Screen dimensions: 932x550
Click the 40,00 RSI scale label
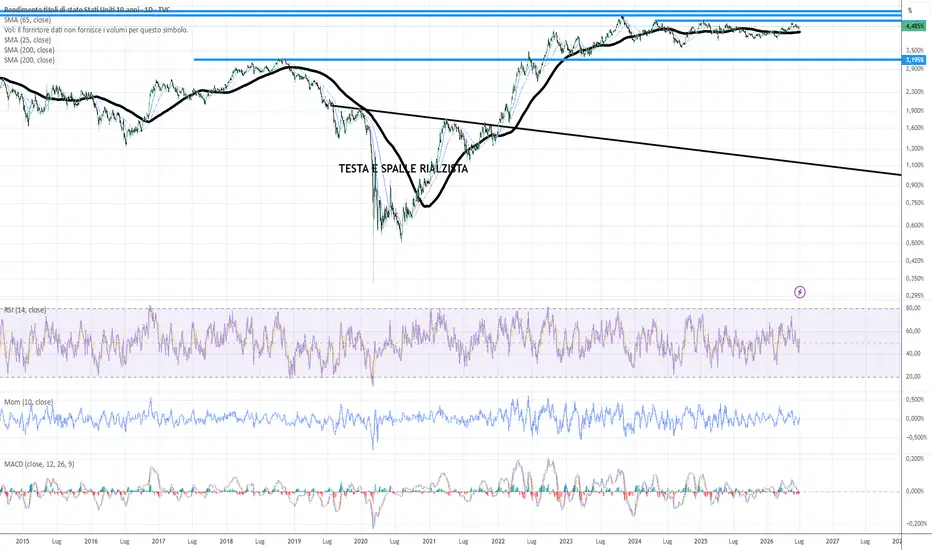click(x=914, y=354)
